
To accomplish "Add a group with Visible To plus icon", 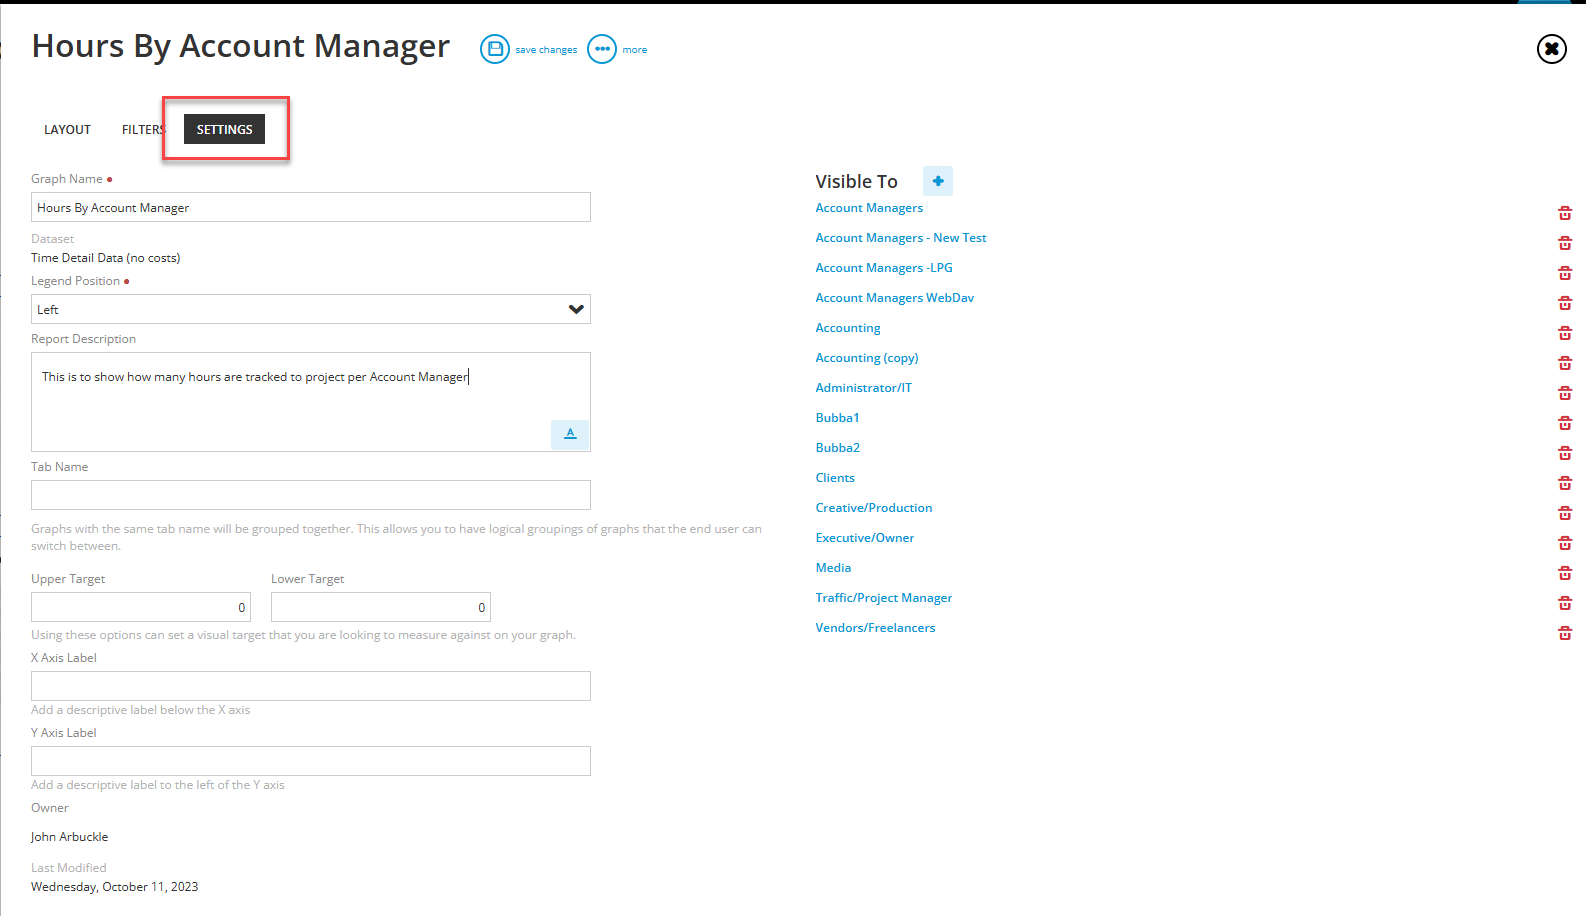I will pyautogui.click(x=938, y=181).
